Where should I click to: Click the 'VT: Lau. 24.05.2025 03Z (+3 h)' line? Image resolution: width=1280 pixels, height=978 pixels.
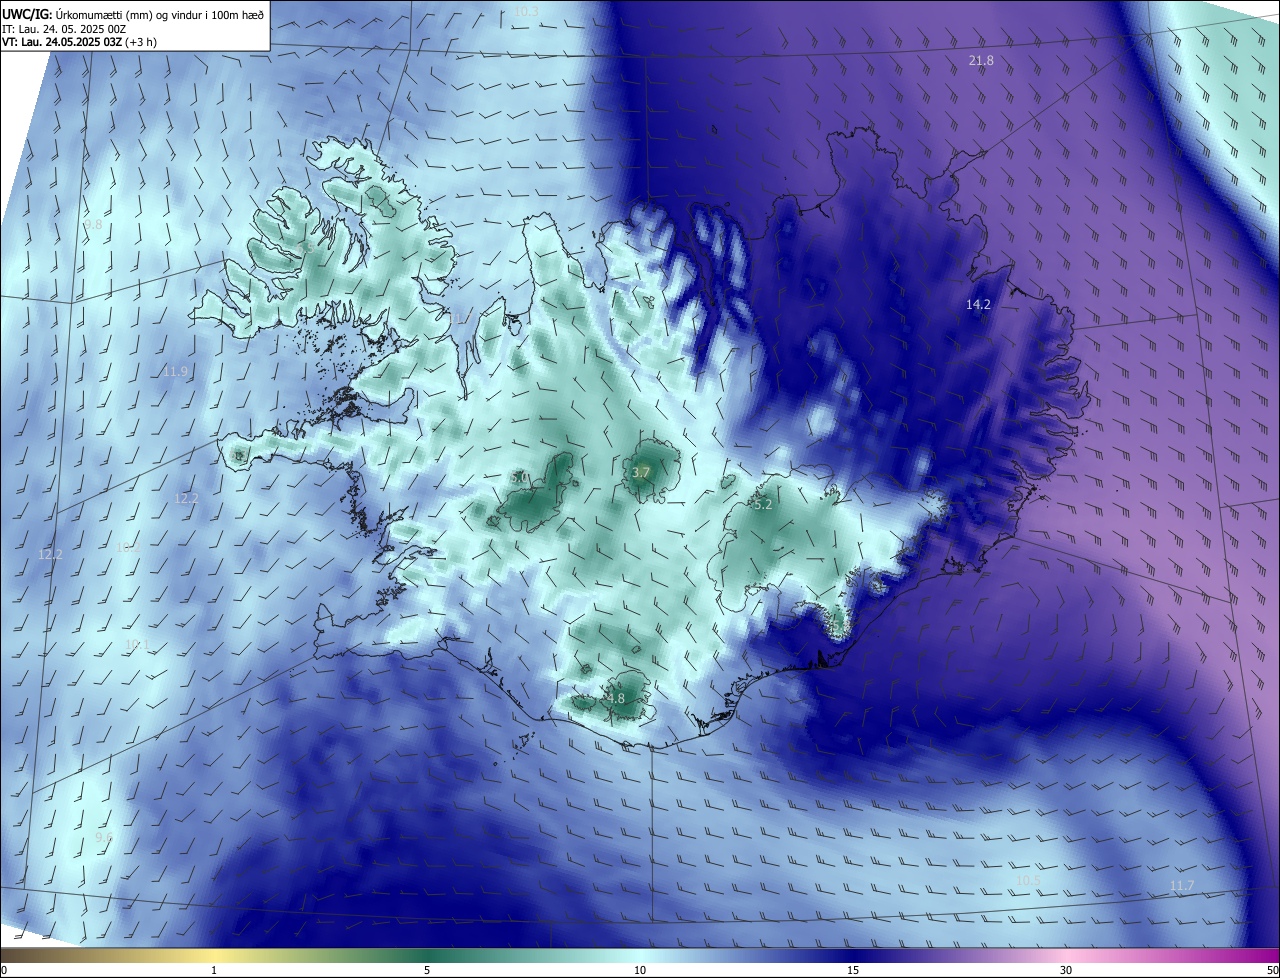[x=79, y=42]
